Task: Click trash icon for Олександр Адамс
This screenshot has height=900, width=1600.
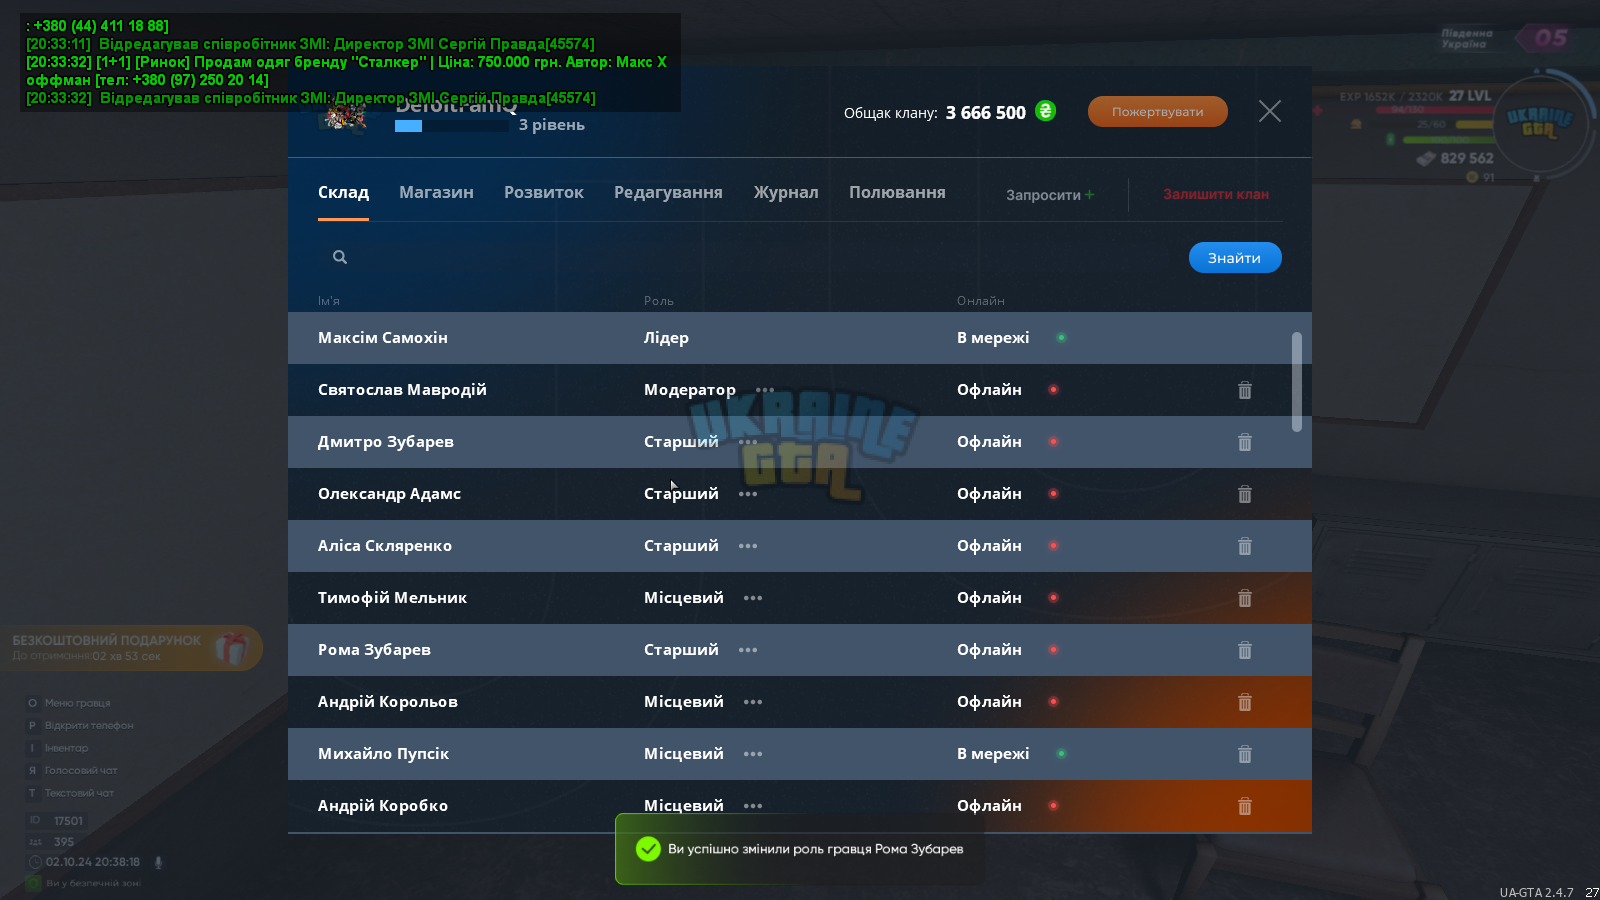Action: [1245, 494]
